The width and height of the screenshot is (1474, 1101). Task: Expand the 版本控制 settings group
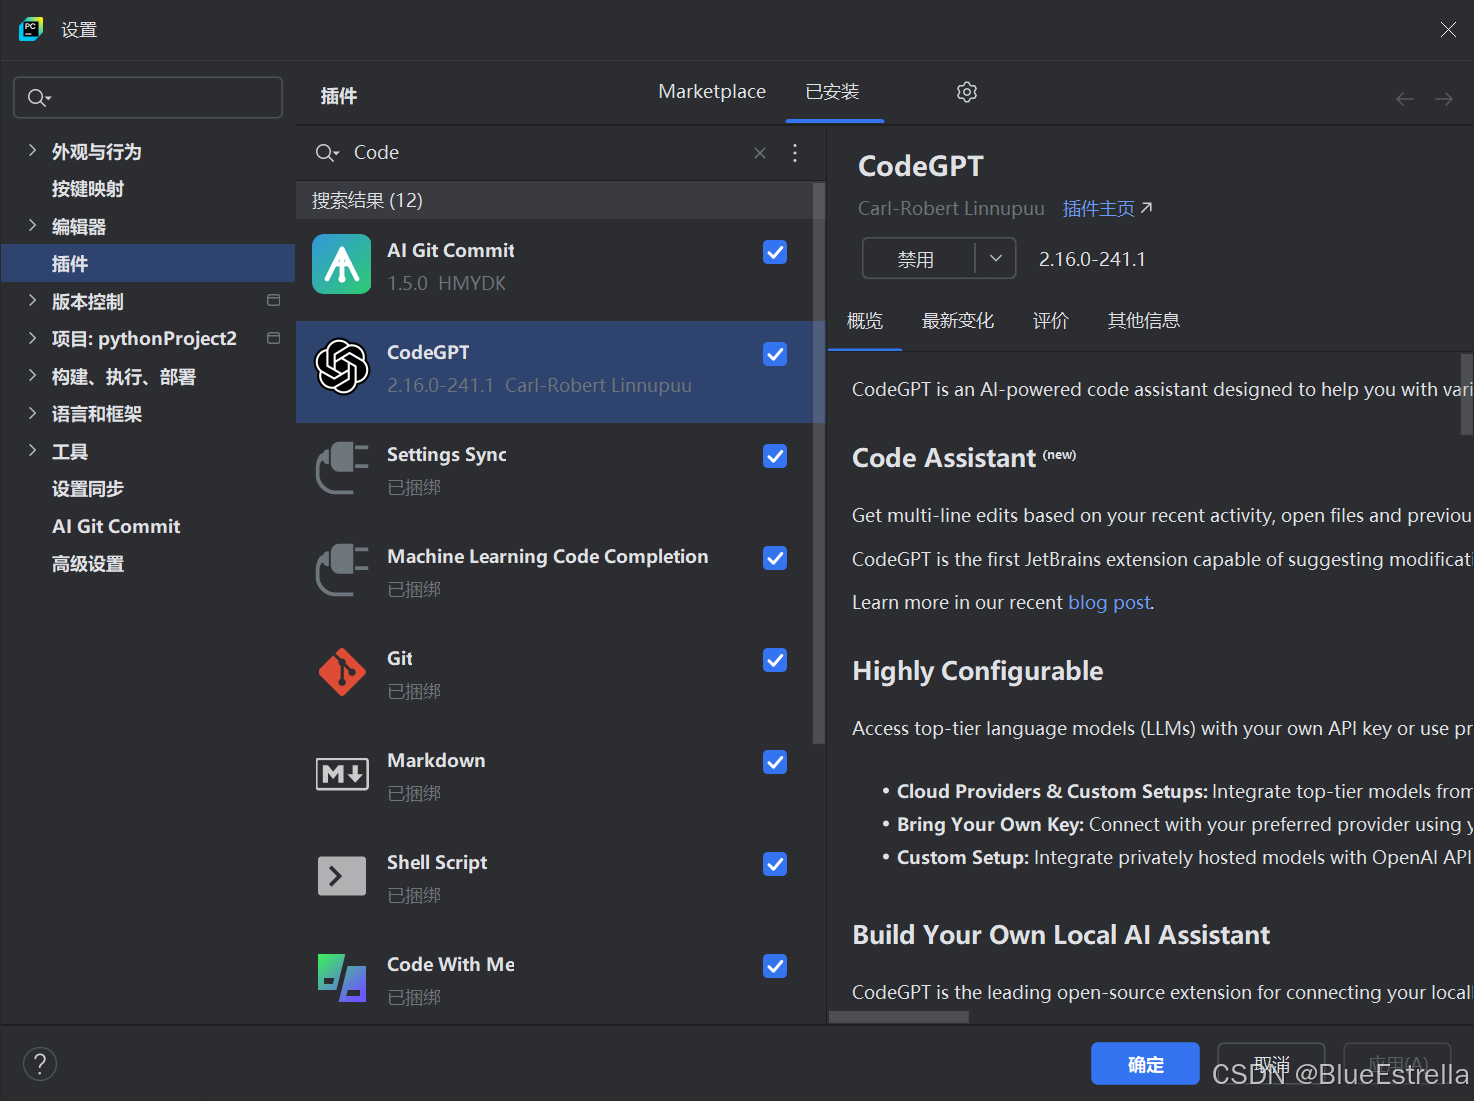coord(32,301)
